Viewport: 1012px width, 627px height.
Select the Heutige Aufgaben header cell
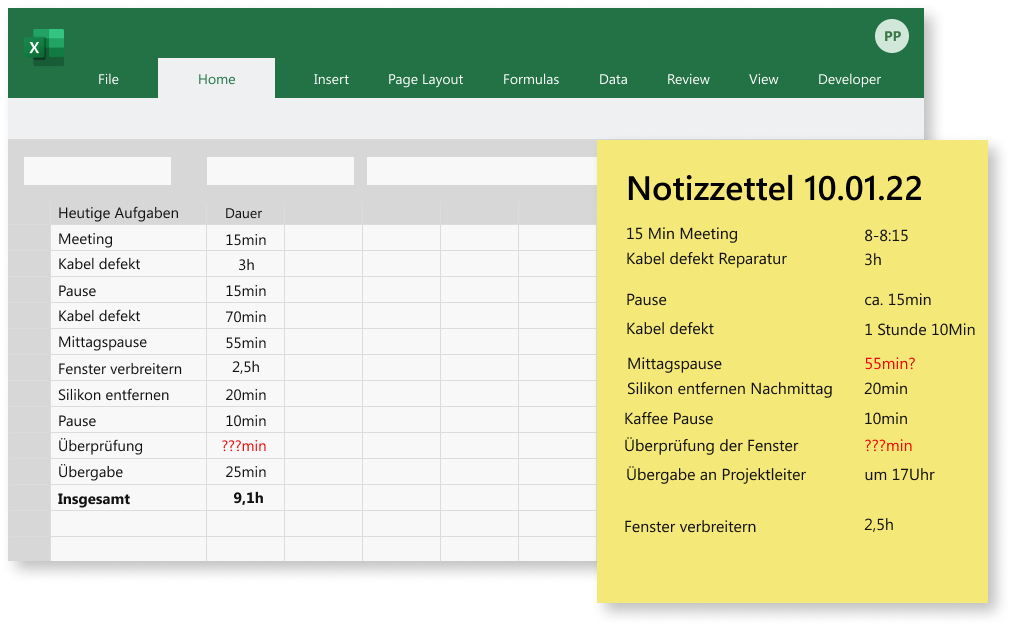pyautogui.click(x=128, y=213)
